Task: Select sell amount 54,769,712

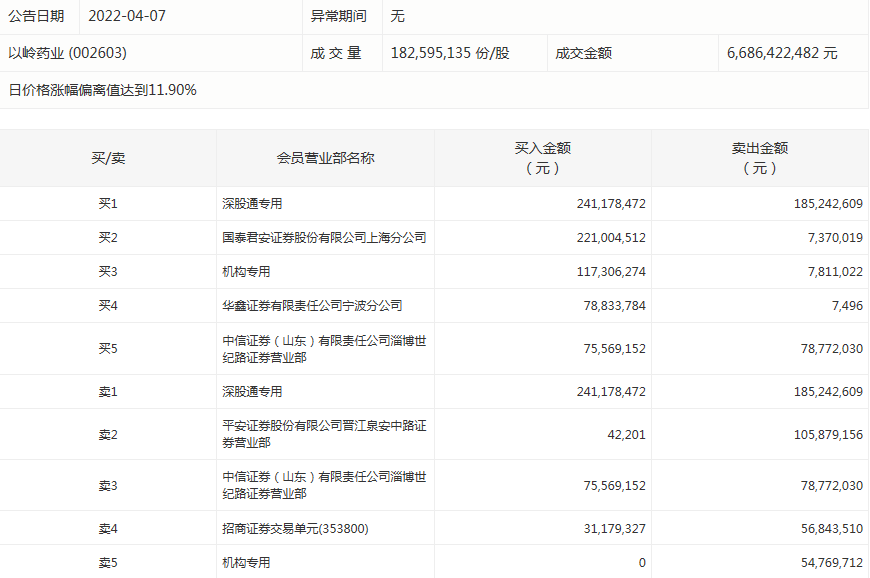Action: (x=832, y=563)
